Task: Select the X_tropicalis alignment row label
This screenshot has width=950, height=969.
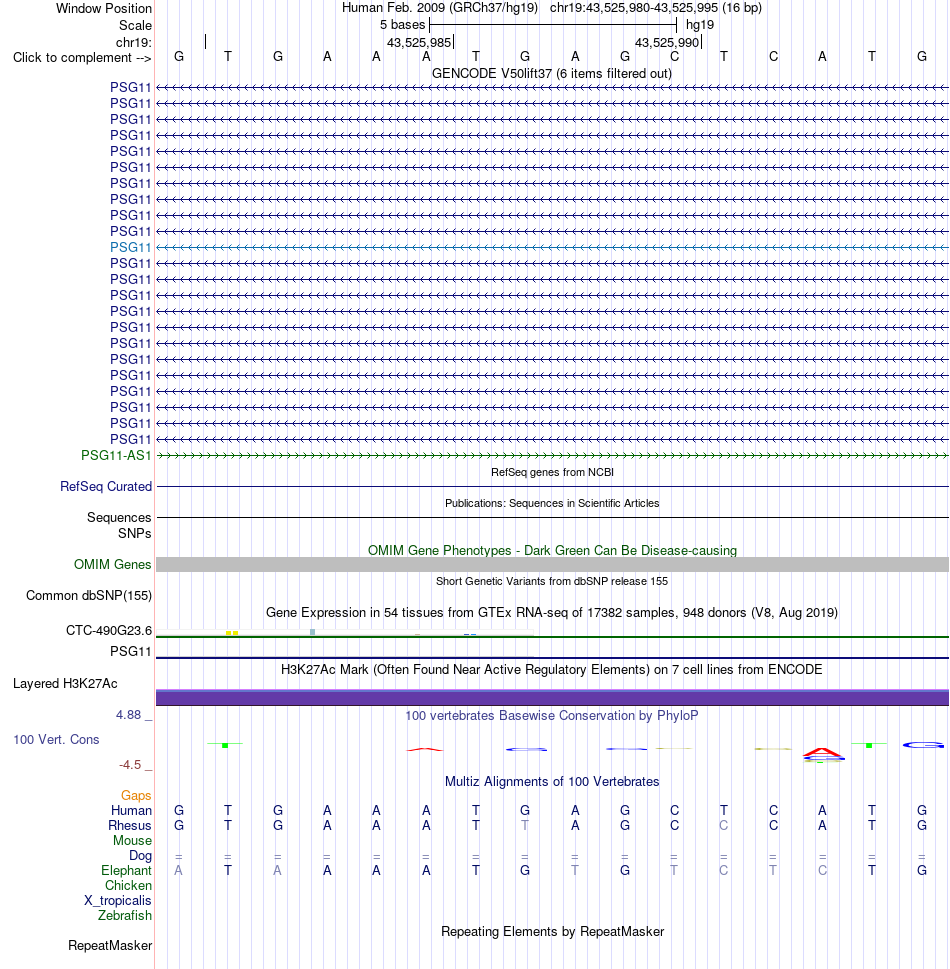Action: (117, 900)
